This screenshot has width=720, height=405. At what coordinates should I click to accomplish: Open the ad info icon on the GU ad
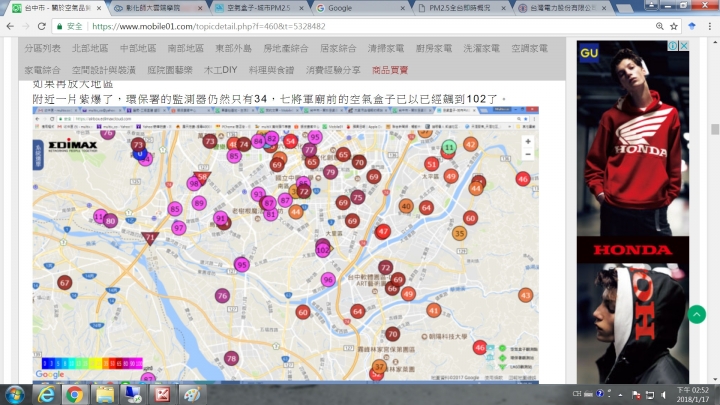(673, 45)
